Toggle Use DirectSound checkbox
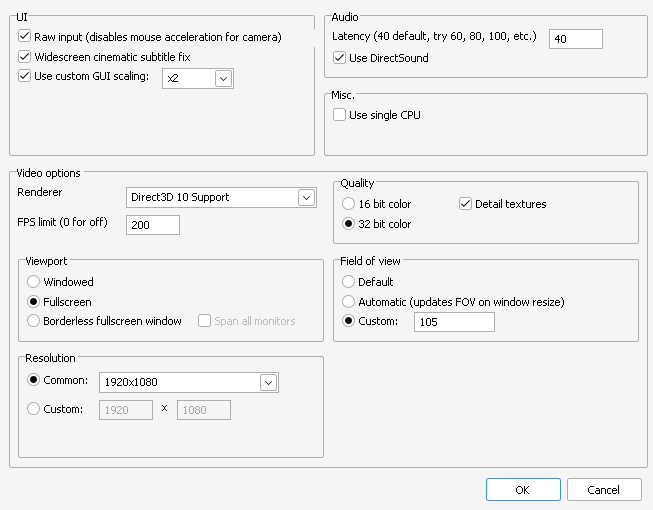The width and height of the screenshot is (653, 510). [x=340, y=58]
